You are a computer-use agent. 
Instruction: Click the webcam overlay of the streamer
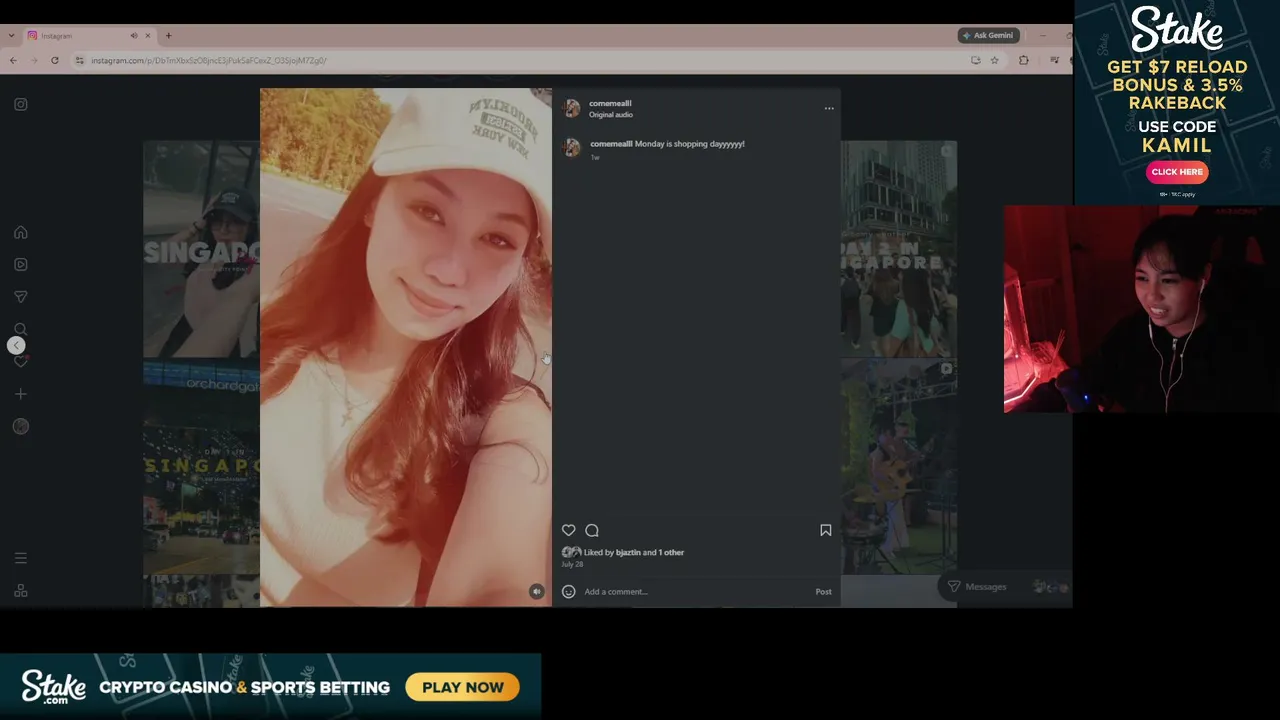pos(1142,309)
